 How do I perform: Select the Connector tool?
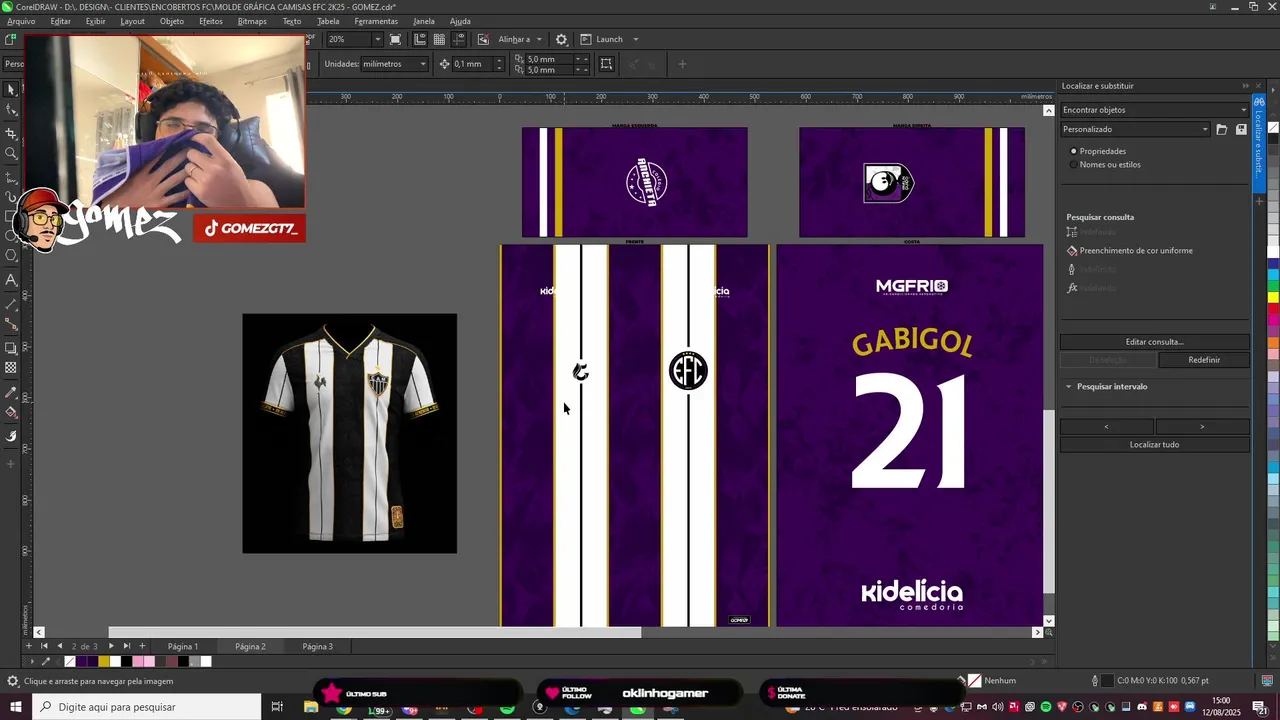(x=11, y=325)
